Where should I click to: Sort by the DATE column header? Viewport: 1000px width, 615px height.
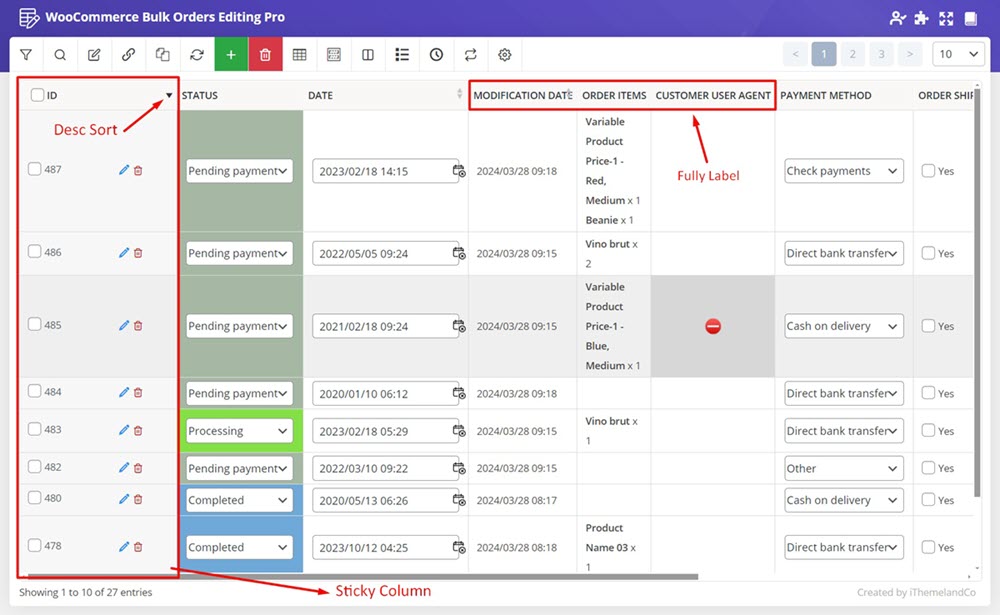point(320,95)
